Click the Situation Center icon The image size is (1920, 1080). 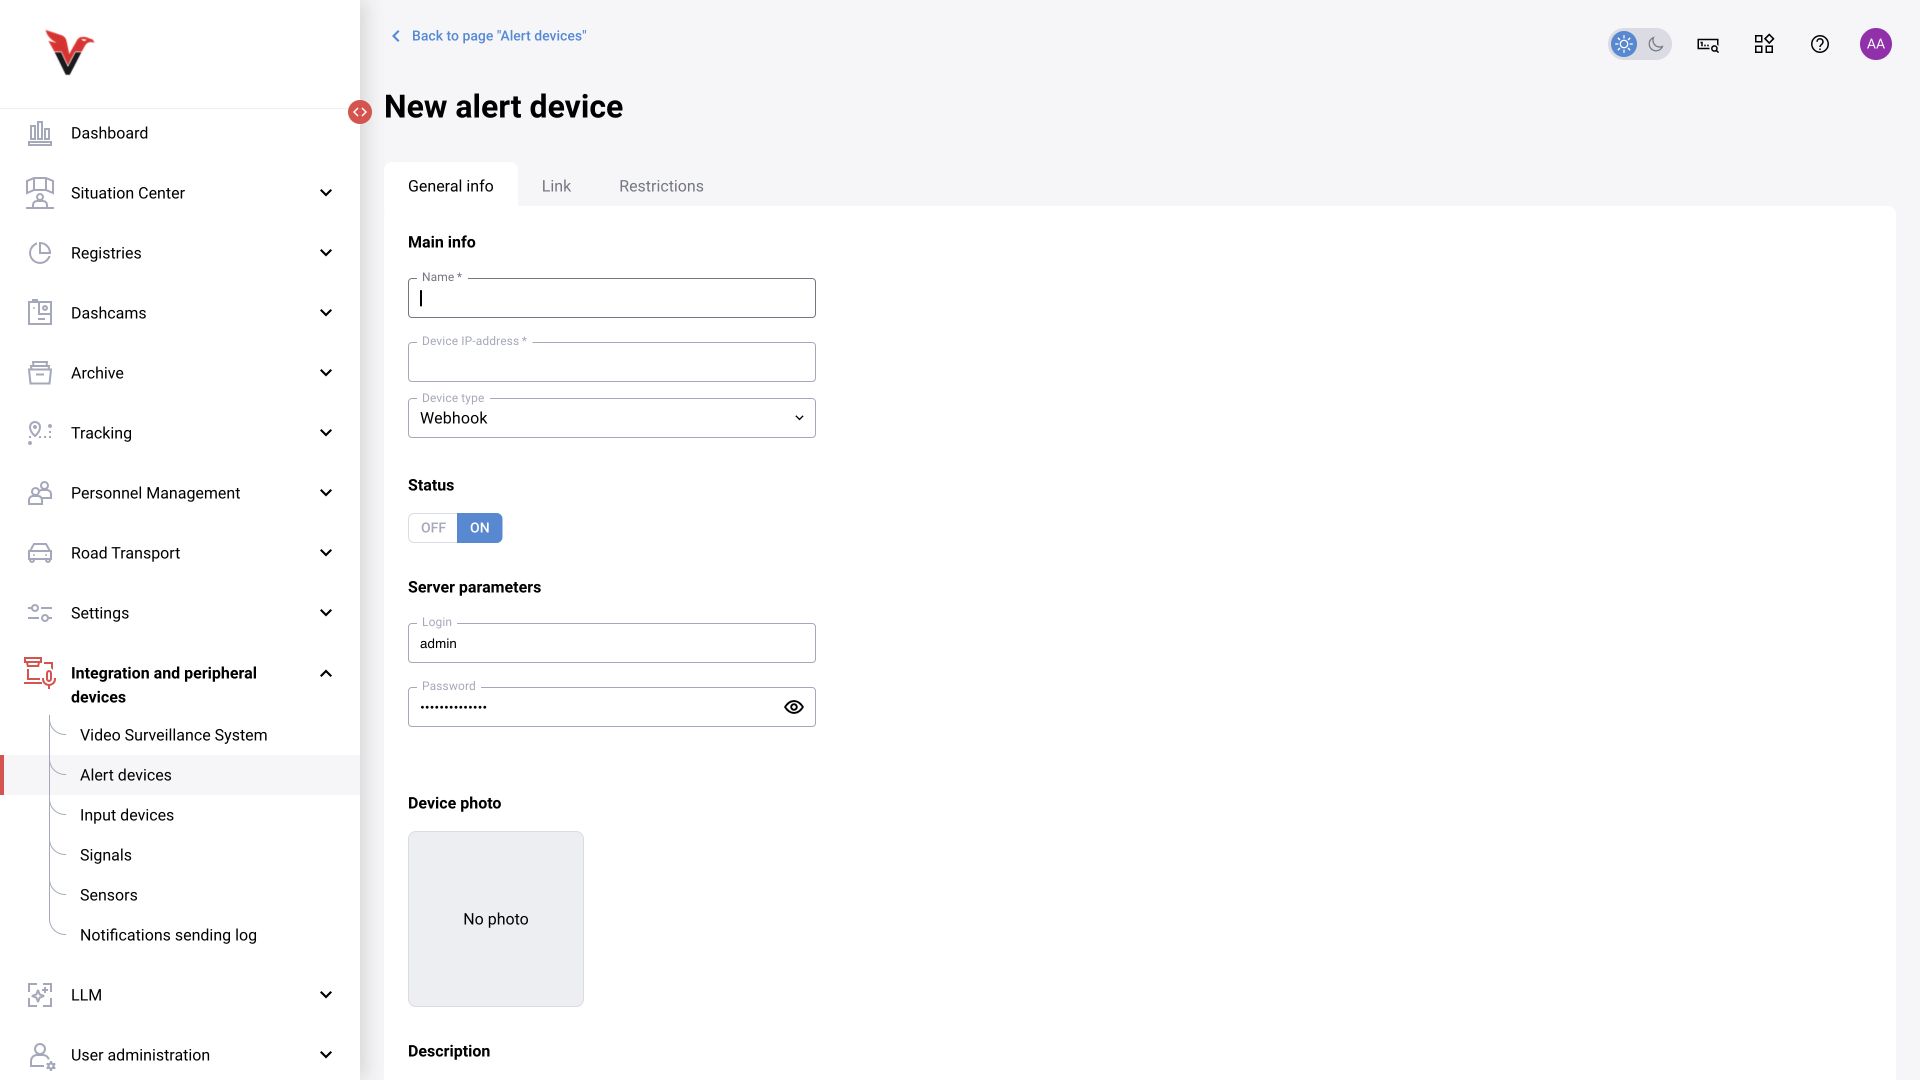coord(40,193)
